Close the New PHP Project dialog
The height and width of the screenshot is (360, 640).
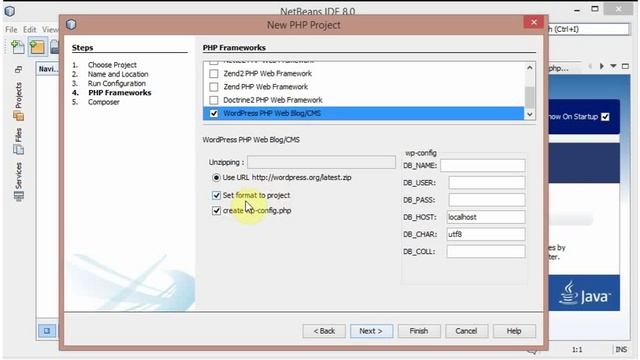click(533, 22)
